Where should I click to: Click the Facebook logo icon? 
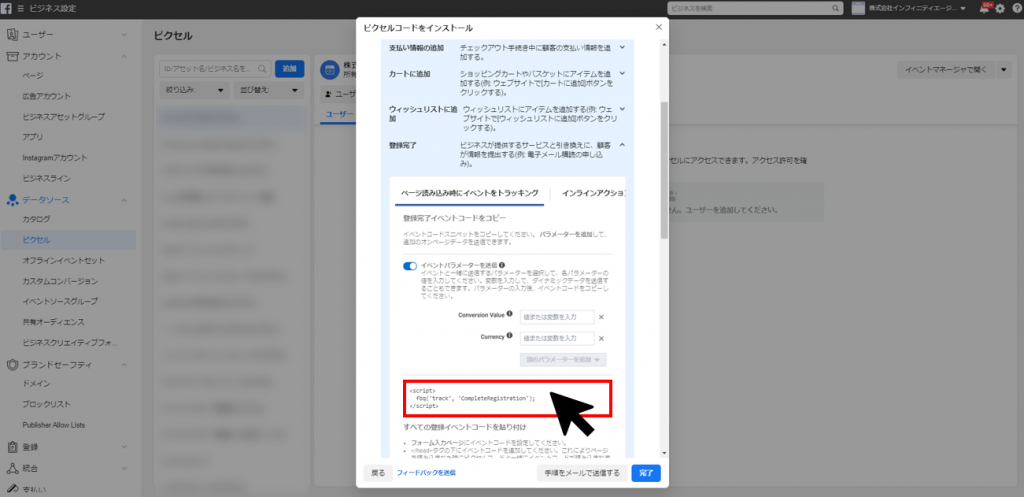tap(7, 8)
